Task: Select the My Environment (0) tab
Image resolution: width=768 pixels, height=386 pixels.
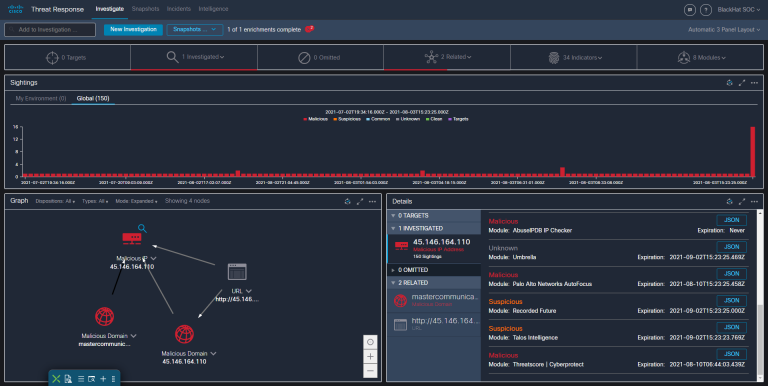Action: tap(41, 98)
